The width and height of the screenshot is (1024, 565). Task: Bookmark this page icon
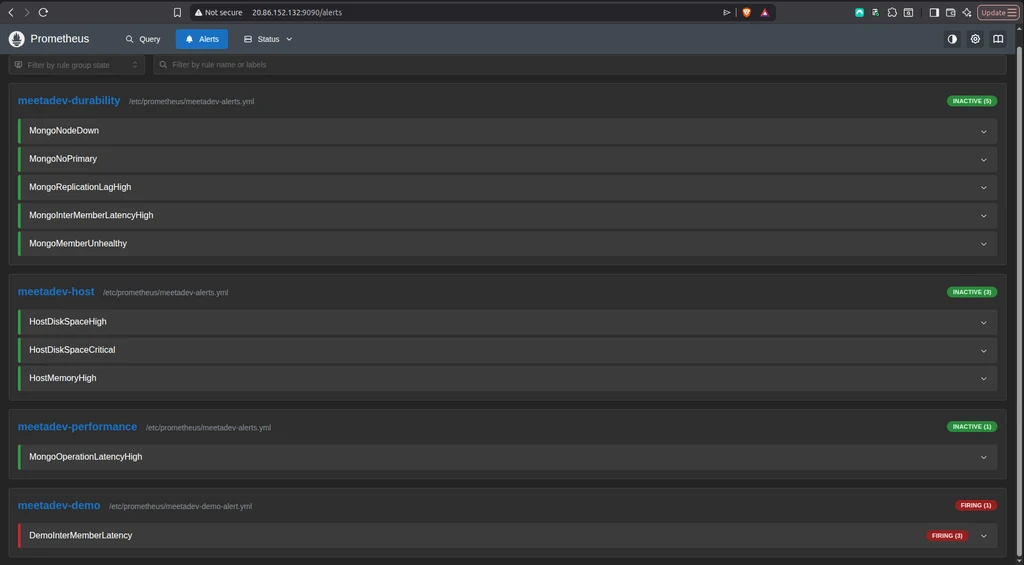click(x=177, y=12)
